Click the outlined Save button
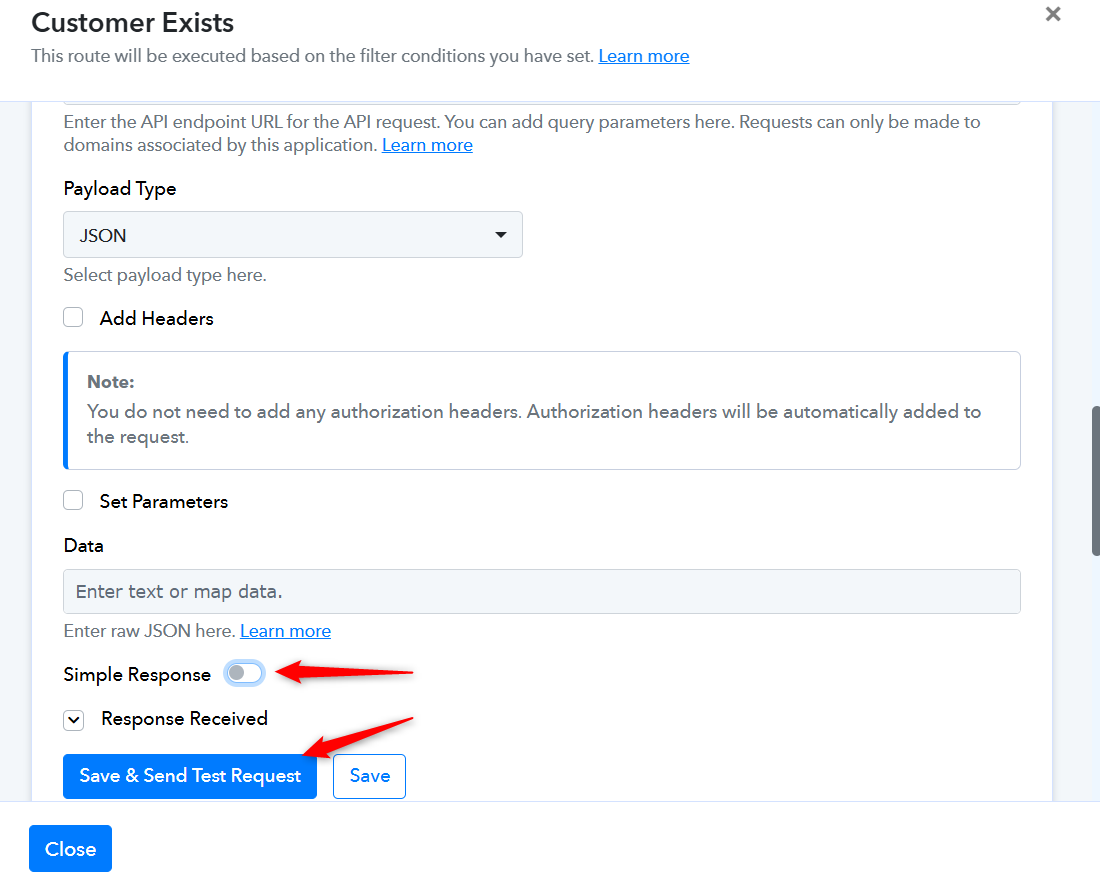The width and height of the screenshot is (1100, 879). 370,776
